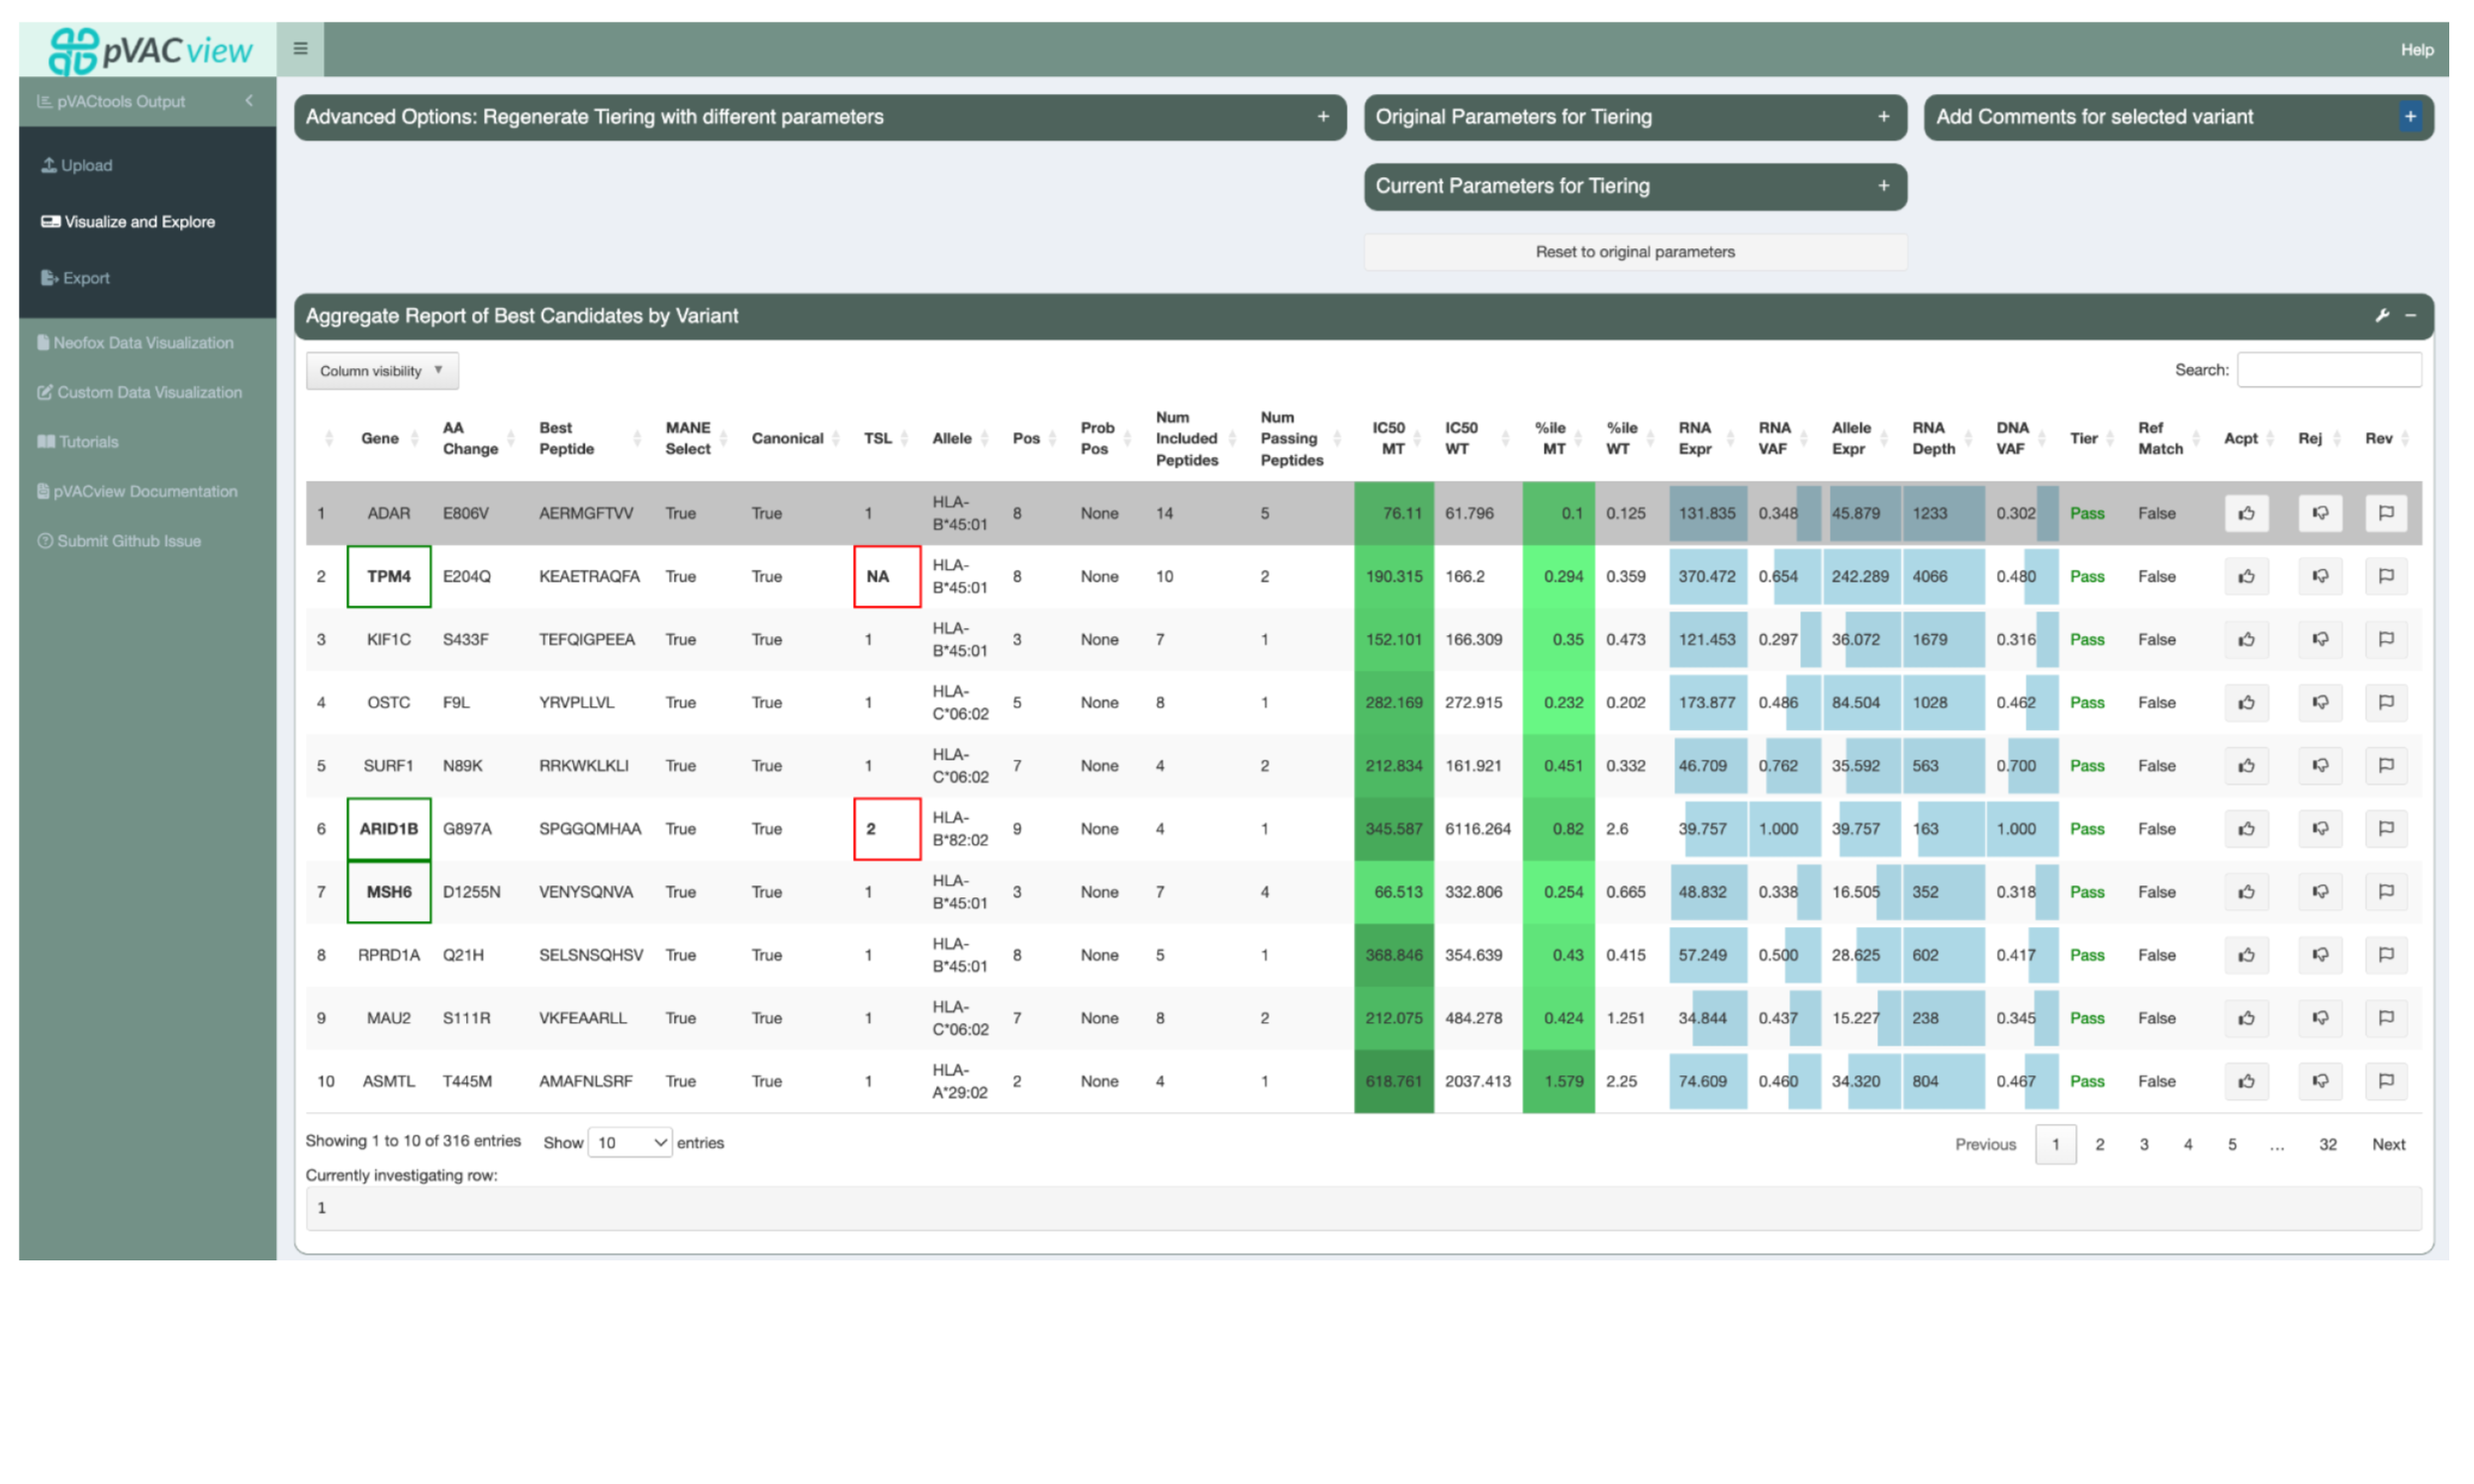Accept the ADAR variant with thumbs-up icon

(x=2246, y=513)
